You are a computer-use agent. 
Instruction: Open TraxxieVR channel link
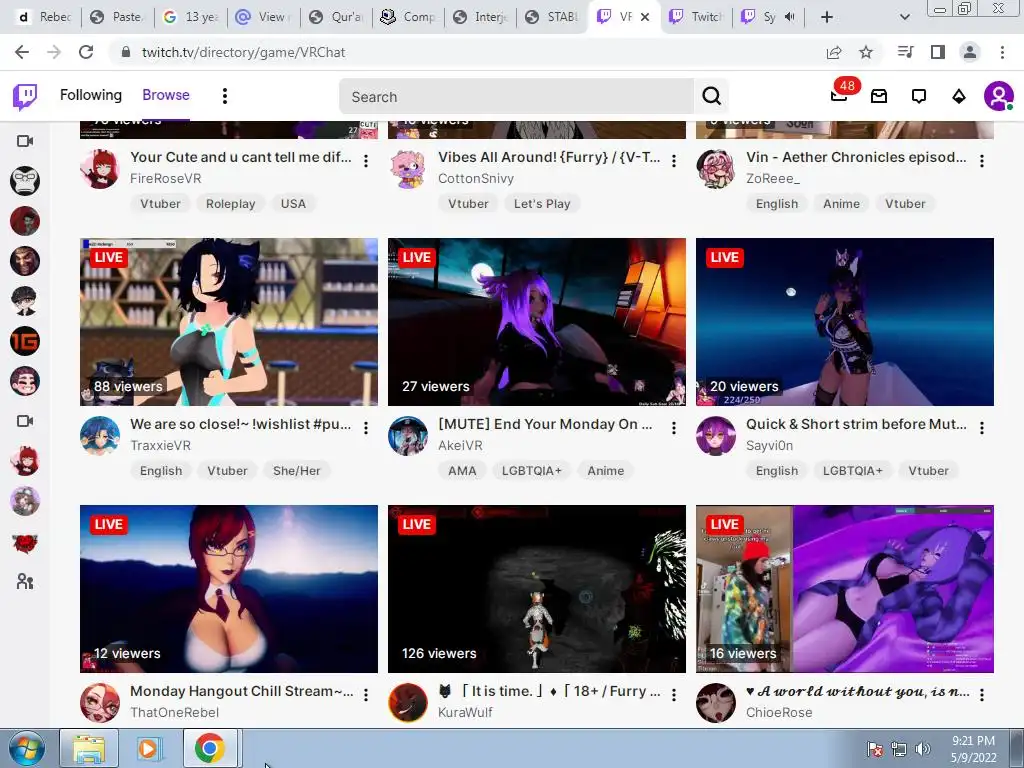[160, 445]
